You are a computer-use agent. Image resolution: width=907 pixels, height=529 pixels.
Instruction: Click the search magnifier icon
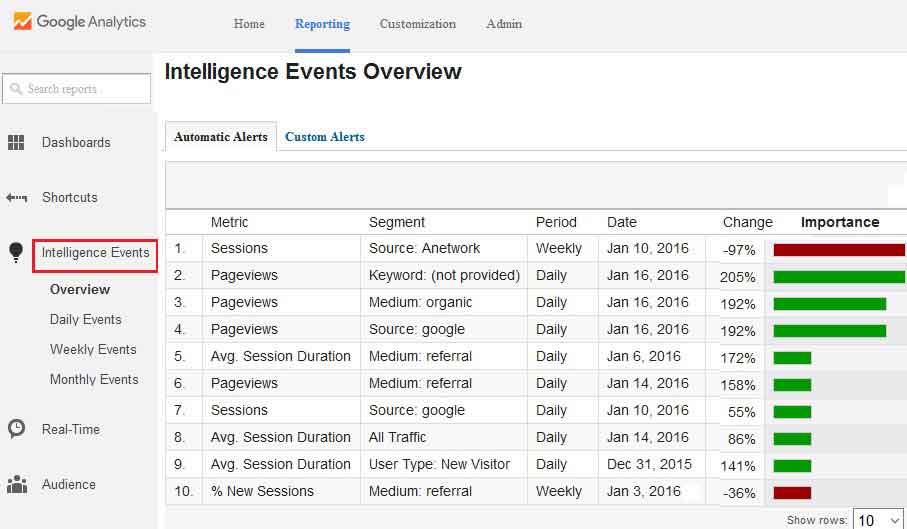coord(16,89)
